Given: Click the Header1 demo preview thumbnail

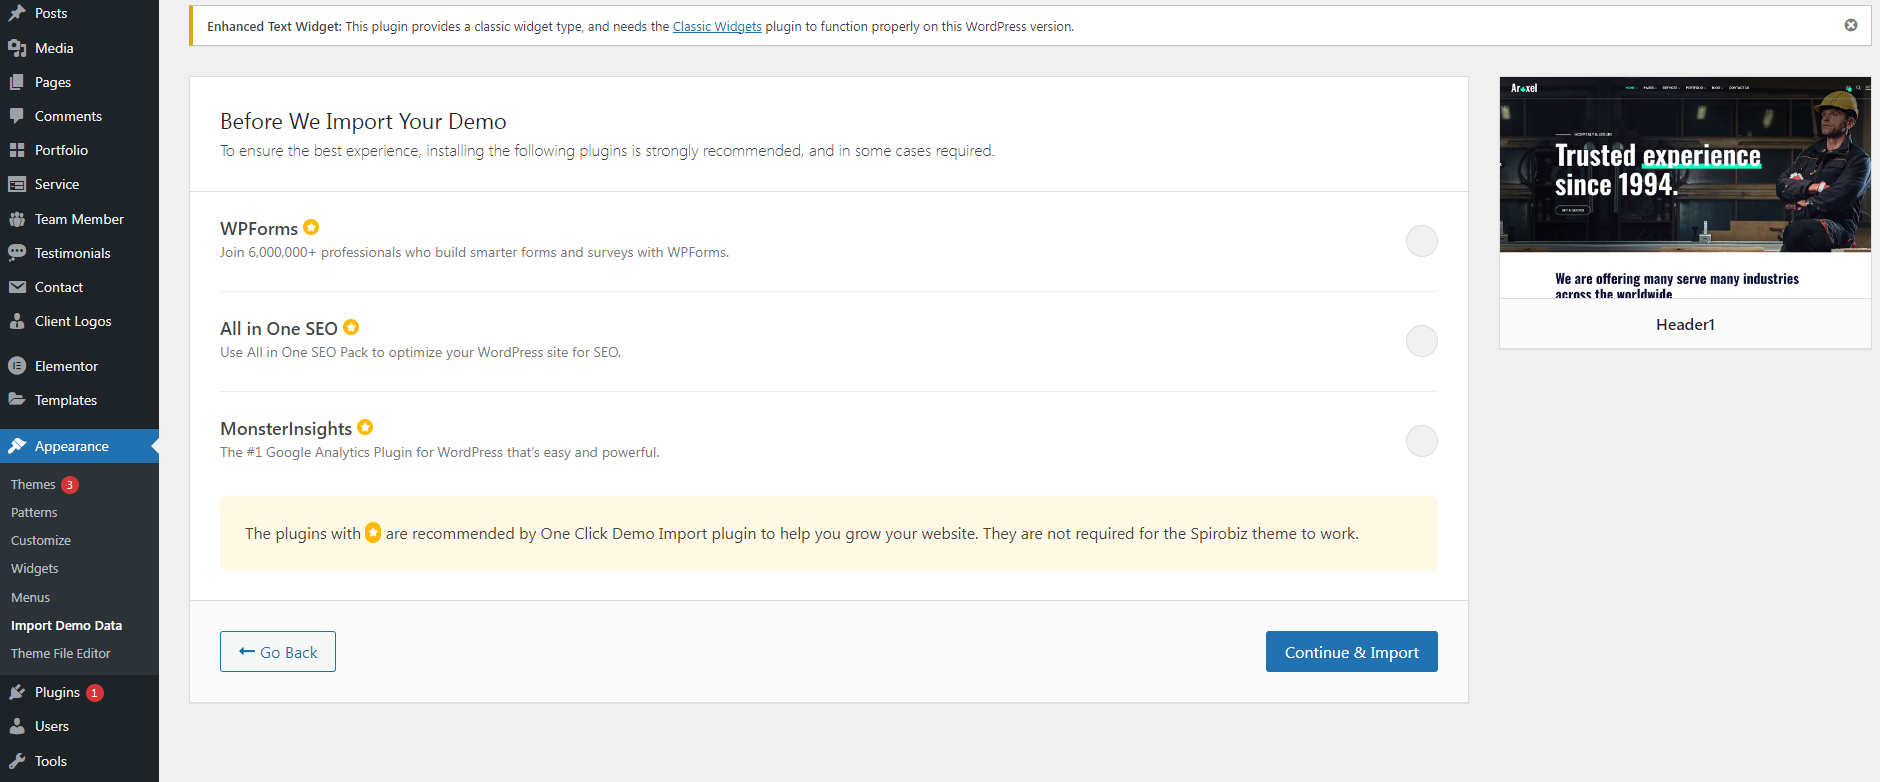Looking at the screenshot, I should pos(1685,187).
